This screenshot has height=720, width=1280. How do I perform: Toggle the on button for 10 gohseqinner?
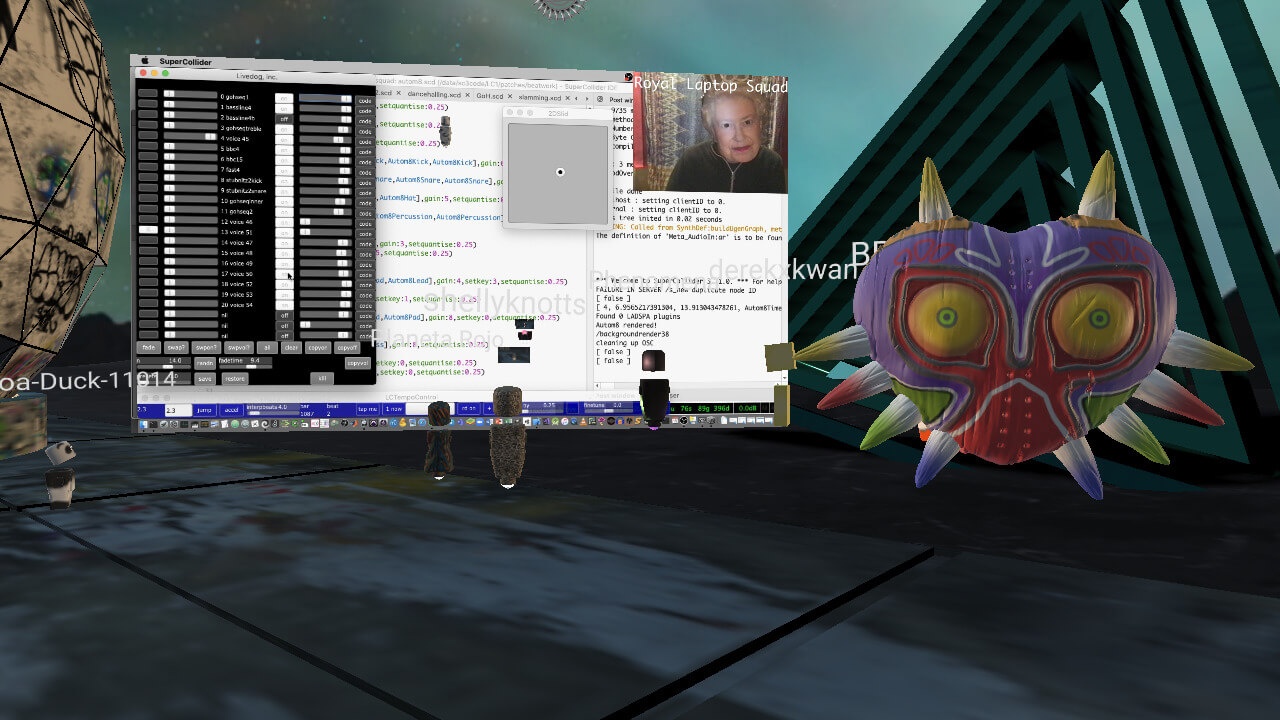[284, 202]
